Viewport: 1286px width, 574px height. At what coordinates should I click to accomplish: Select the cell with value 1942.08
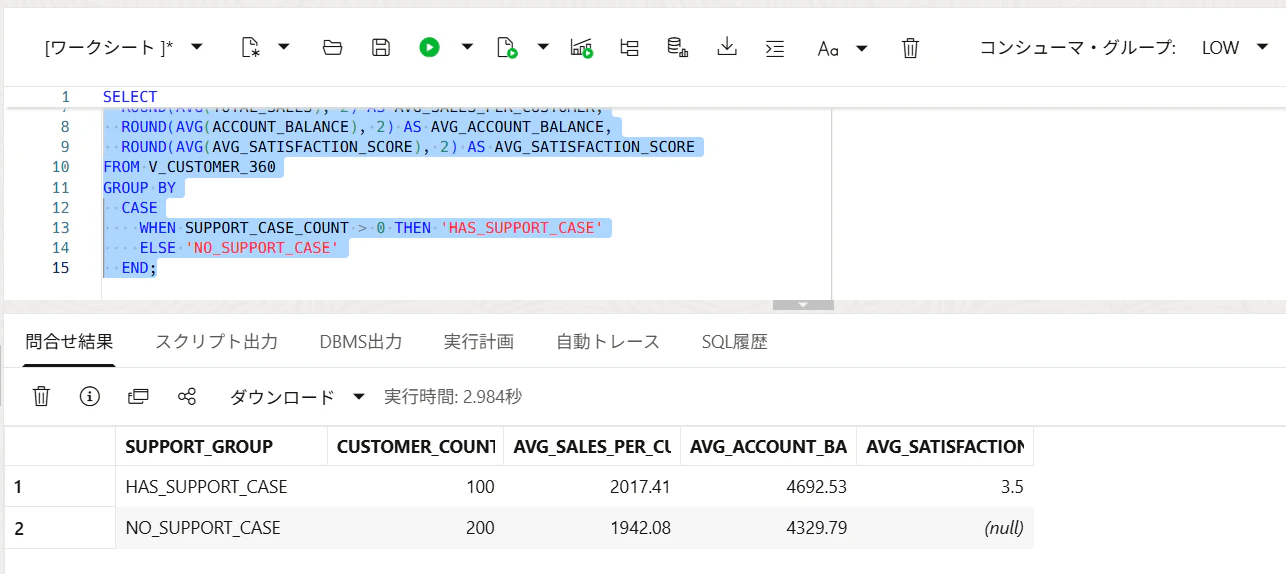tap(591, 528)
